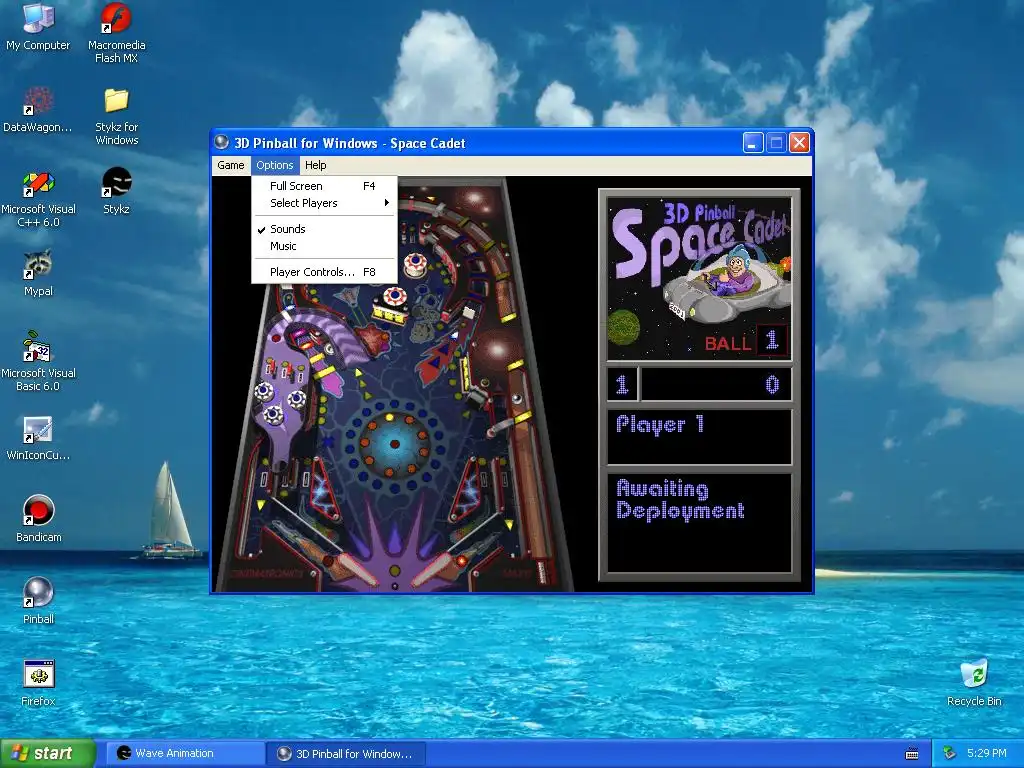The width and height of the screenshot is (1024, 768).
Task: Open the My Computer desktop icon
Action: (x=38, y=27)
